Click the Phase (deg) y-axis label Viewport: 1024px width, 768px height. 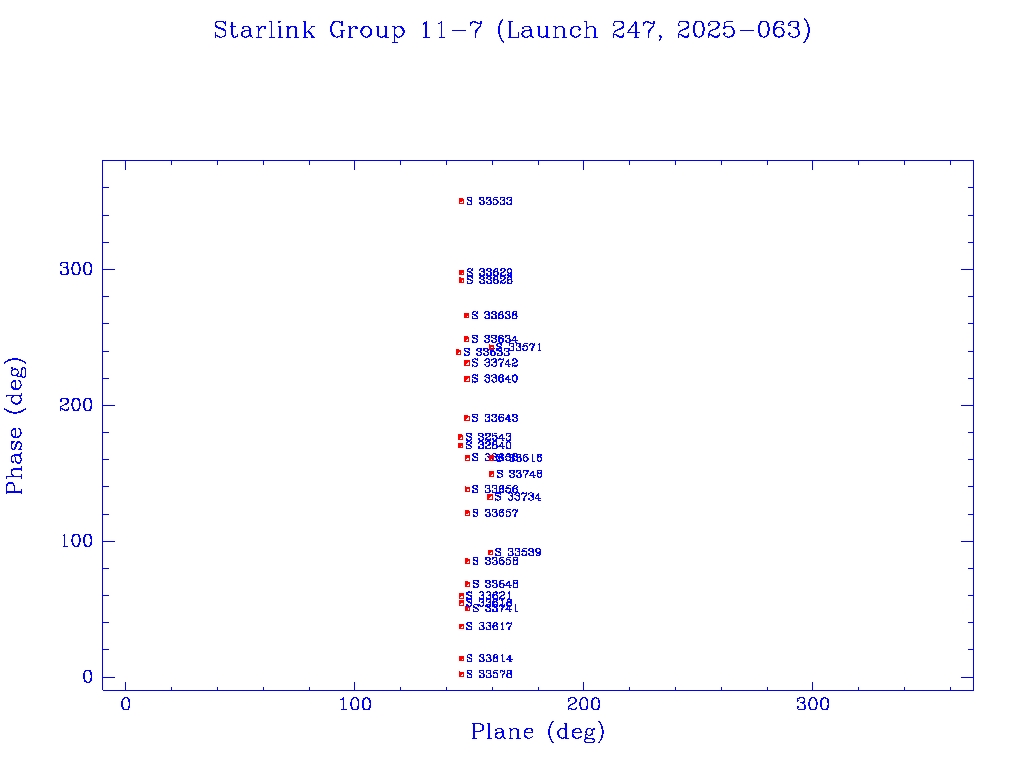click(15, 425)
